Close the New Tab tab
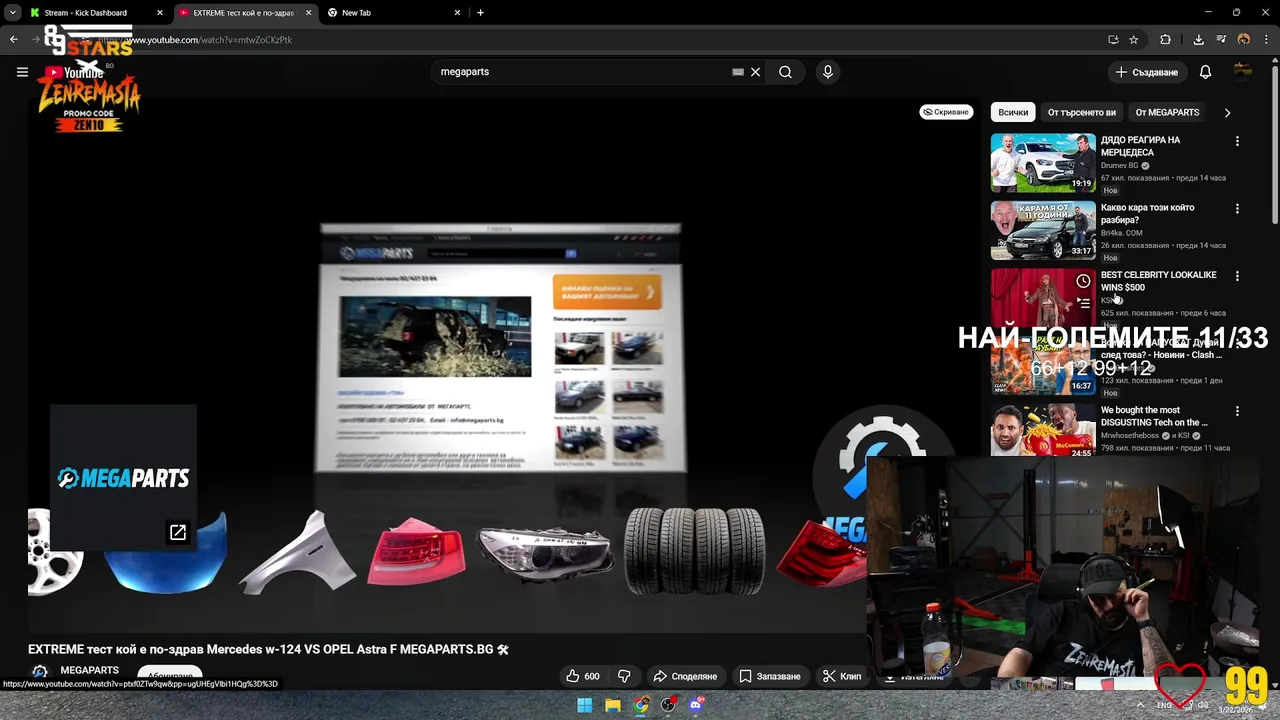Image resolution: width=1280 pixels, height=720 pixels. 458,13
